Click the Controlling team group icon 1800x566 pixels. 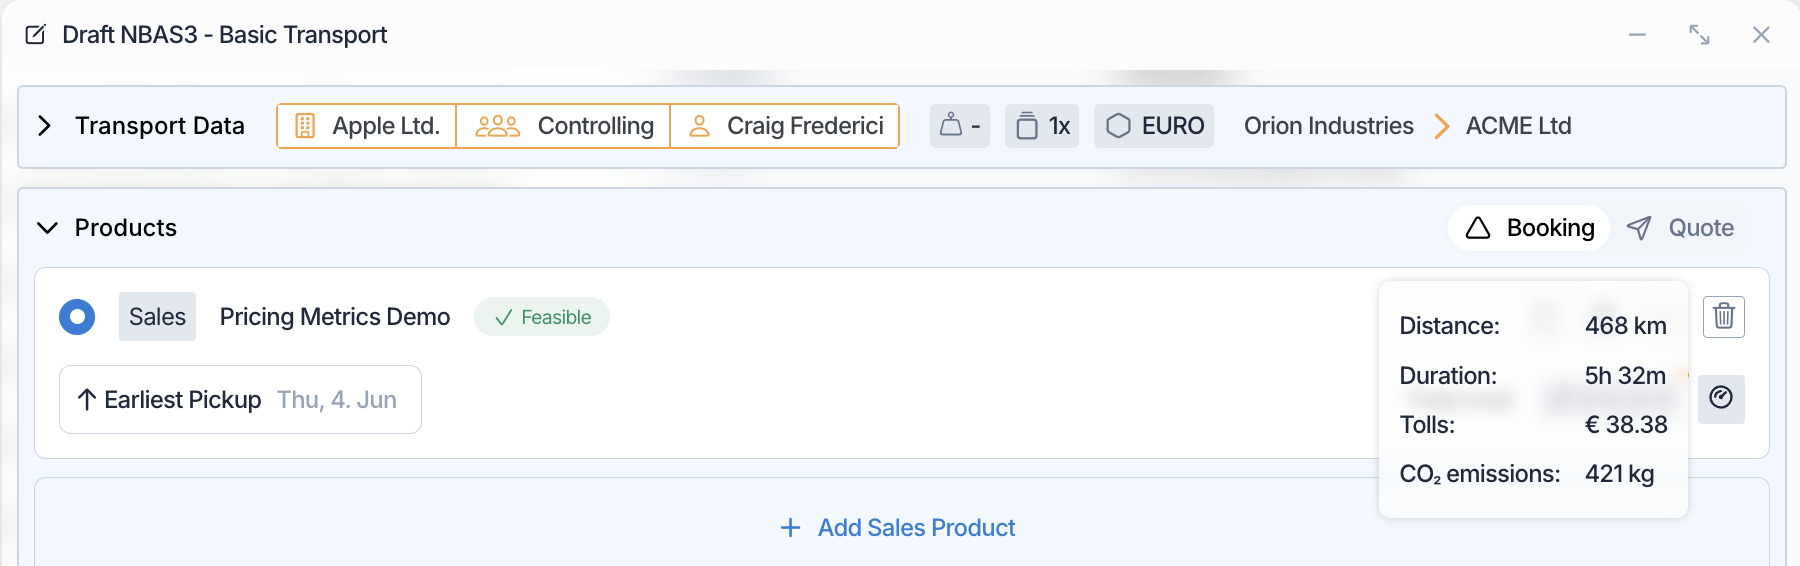[497, 126]
